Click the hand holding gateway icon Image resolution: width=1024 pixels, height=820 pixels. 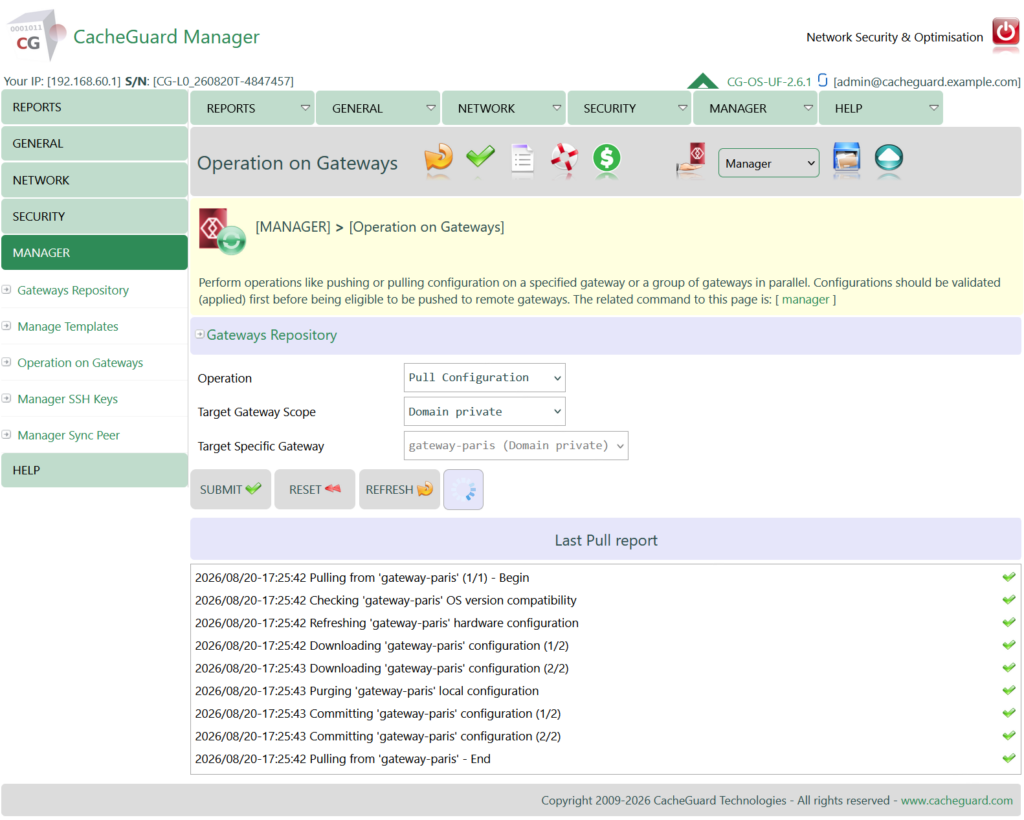[x=692, y=159]
